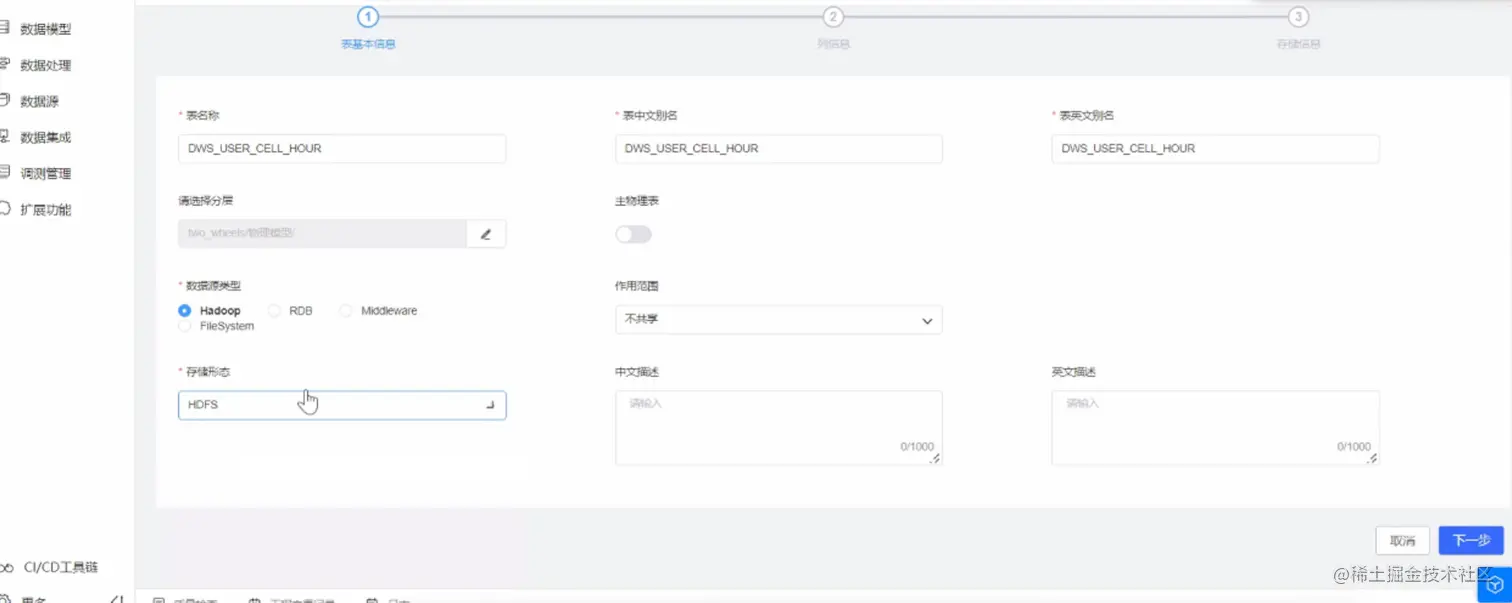Click the 作用范围 label

click(x=637, y=286)
